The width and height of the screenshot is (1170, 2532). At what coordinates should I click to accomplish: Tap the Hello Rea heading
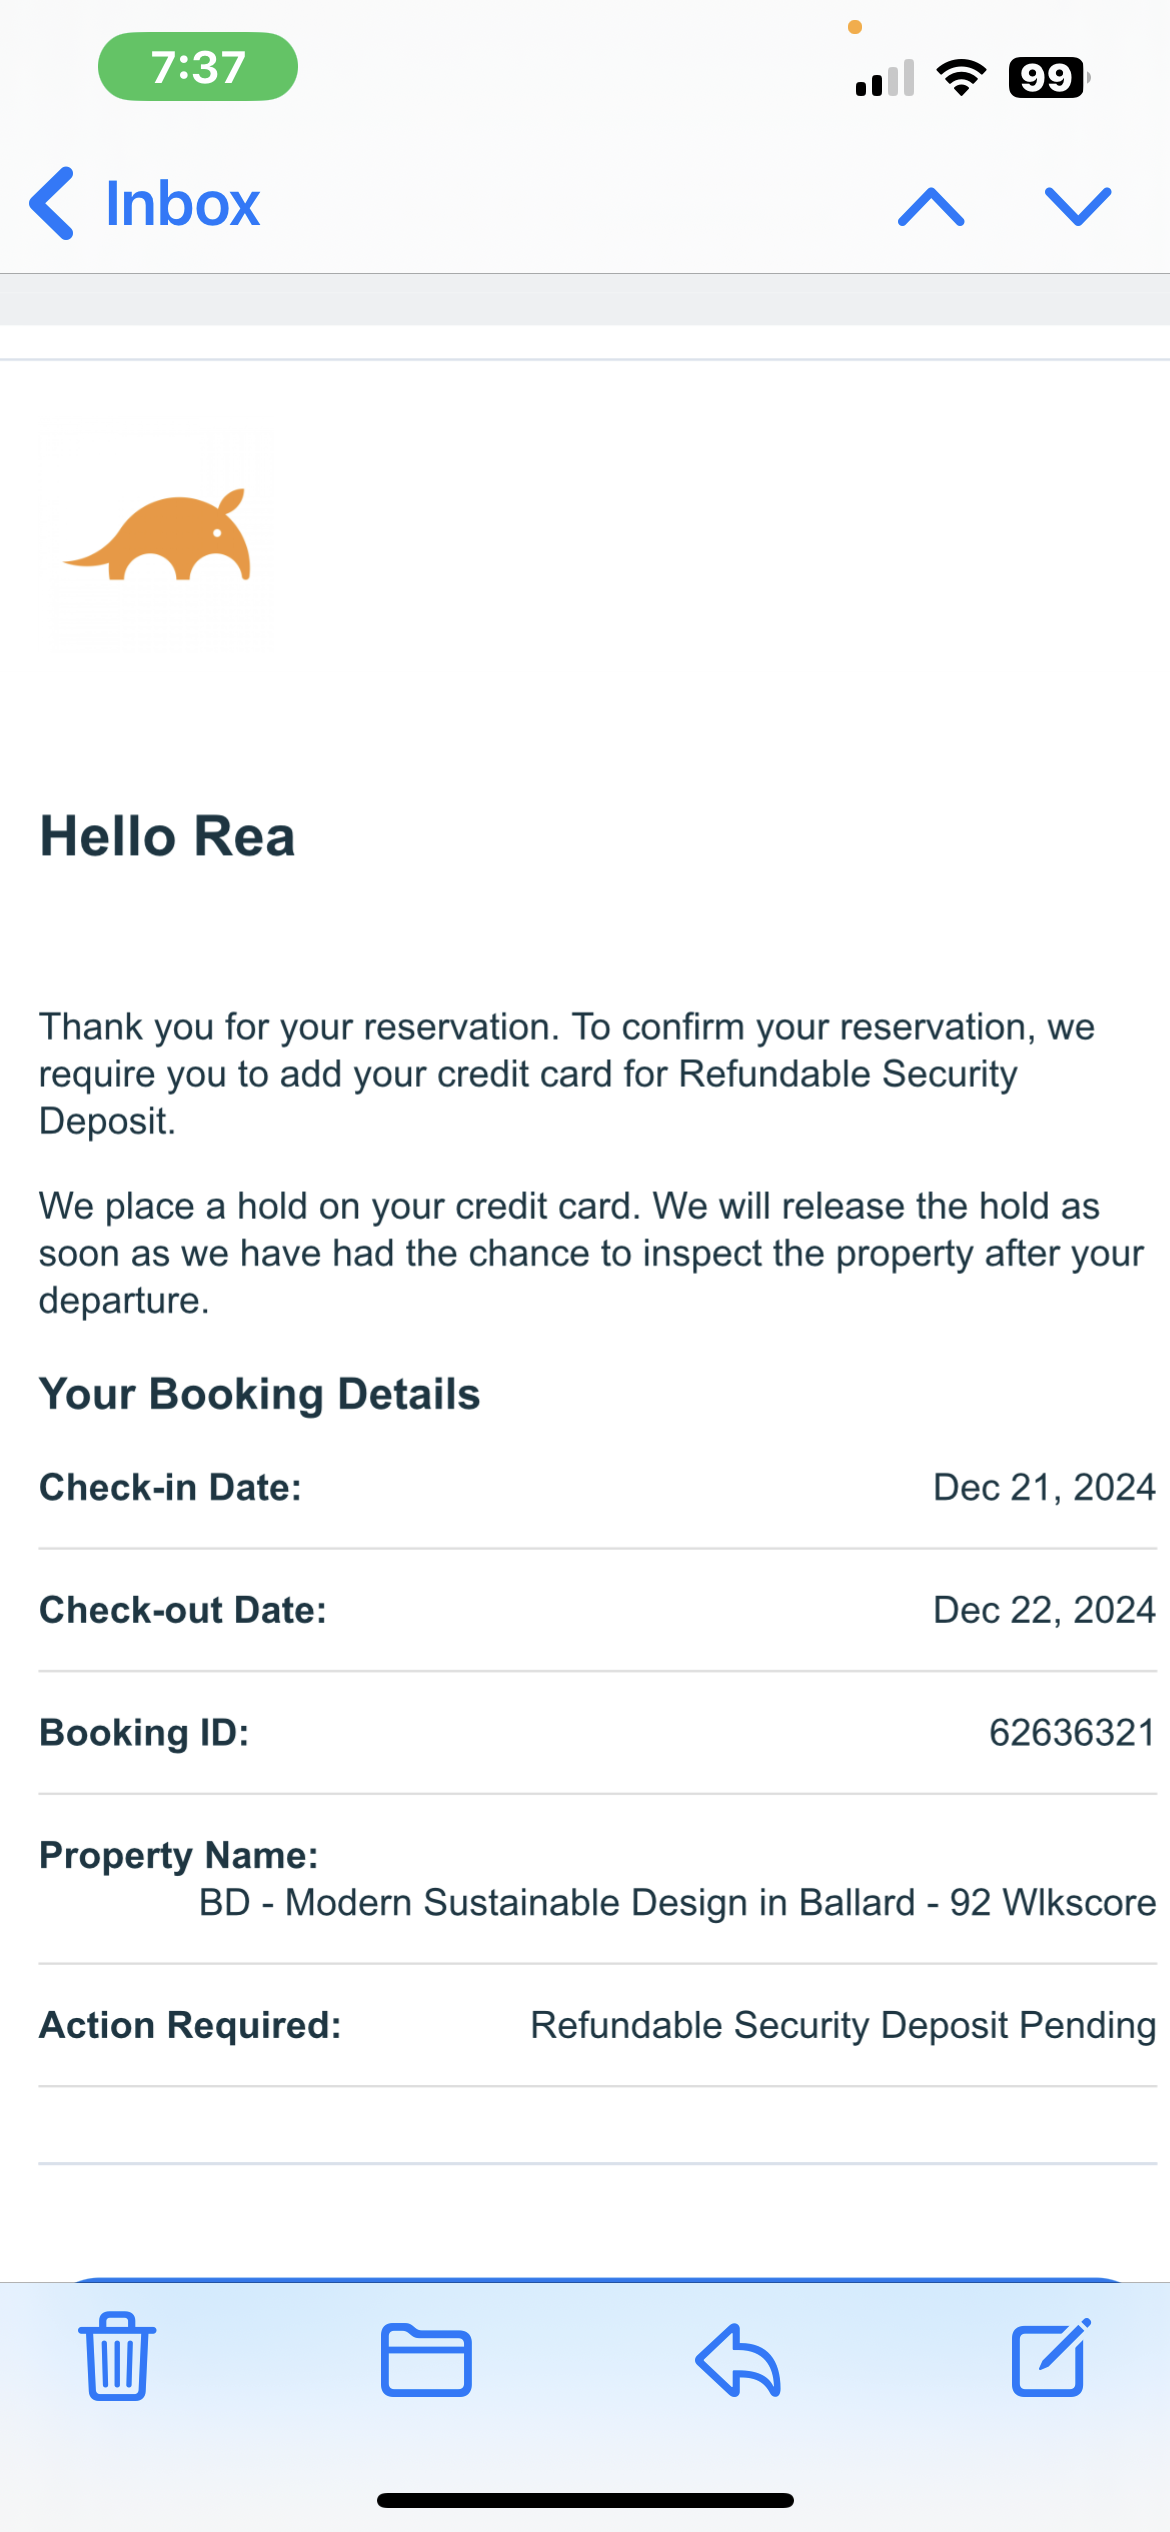(x=167, y=836)
